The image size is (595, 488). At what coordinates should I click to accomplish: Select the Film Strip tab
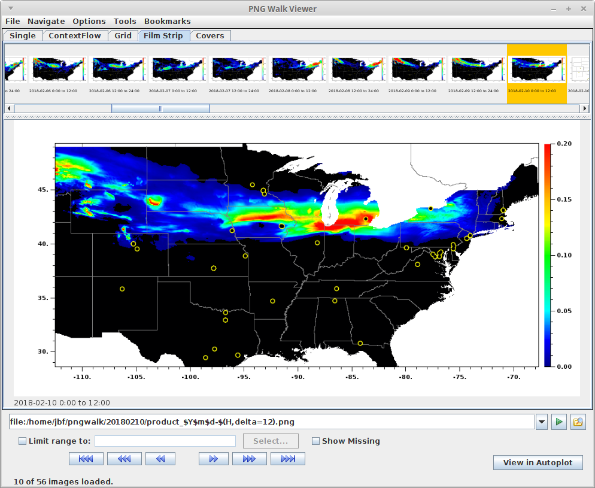coord(163,36)
